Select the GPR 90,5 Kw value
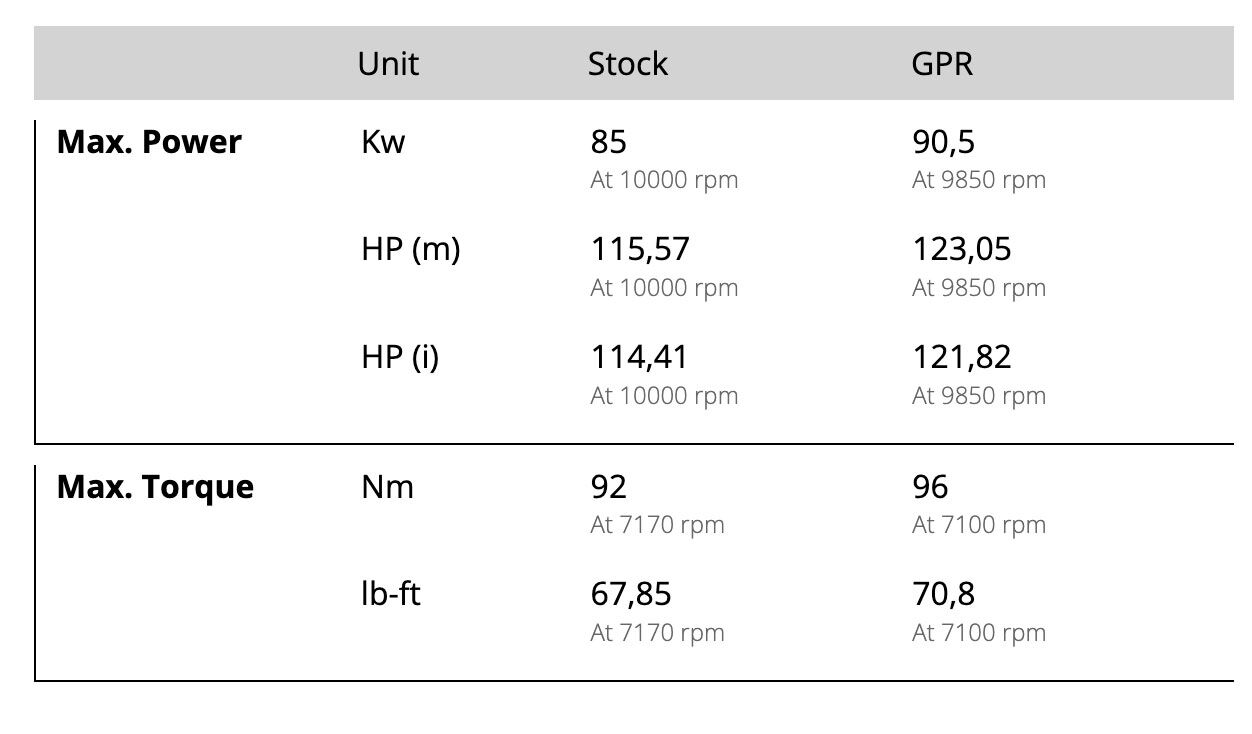Viewport: 1252px width, 734px height. [x=943, y=142]
